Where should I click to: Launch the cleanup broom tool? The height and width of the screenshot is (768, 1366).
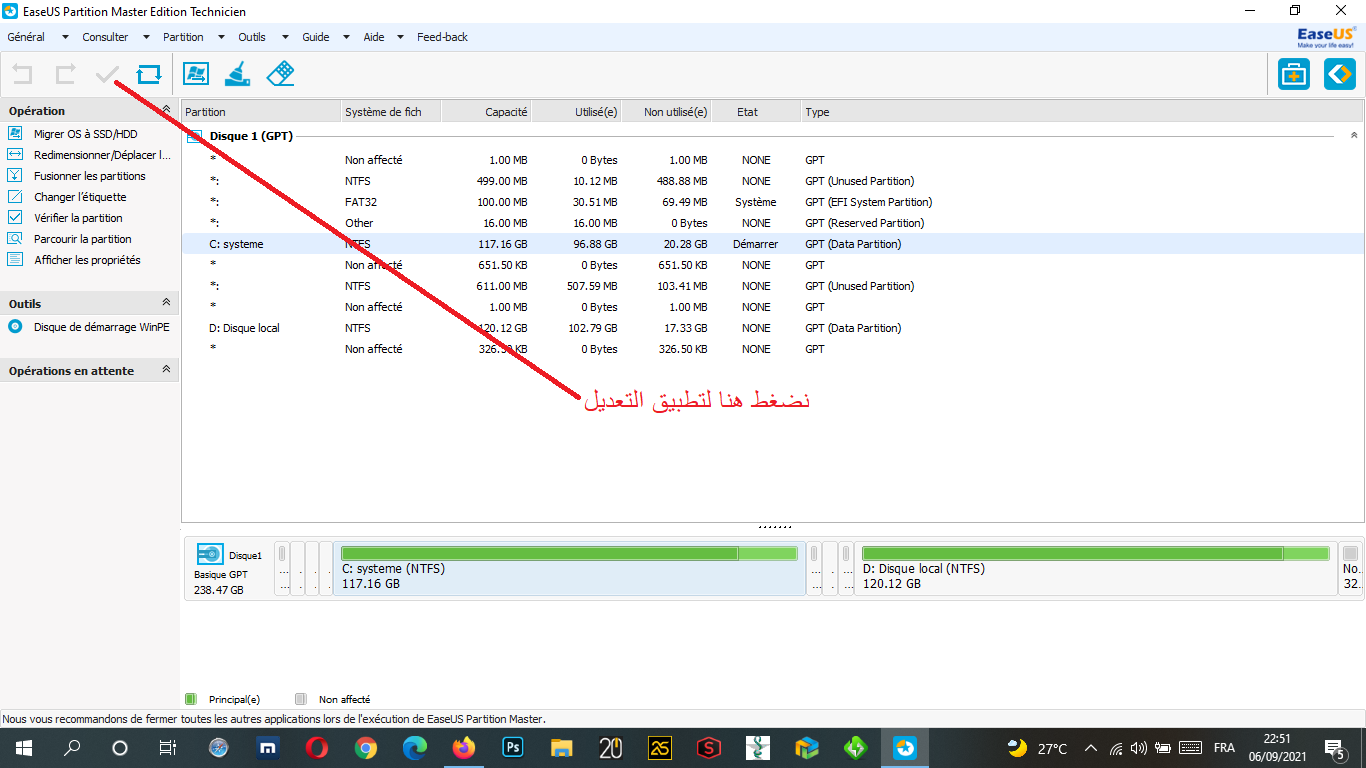pos(238,74)
